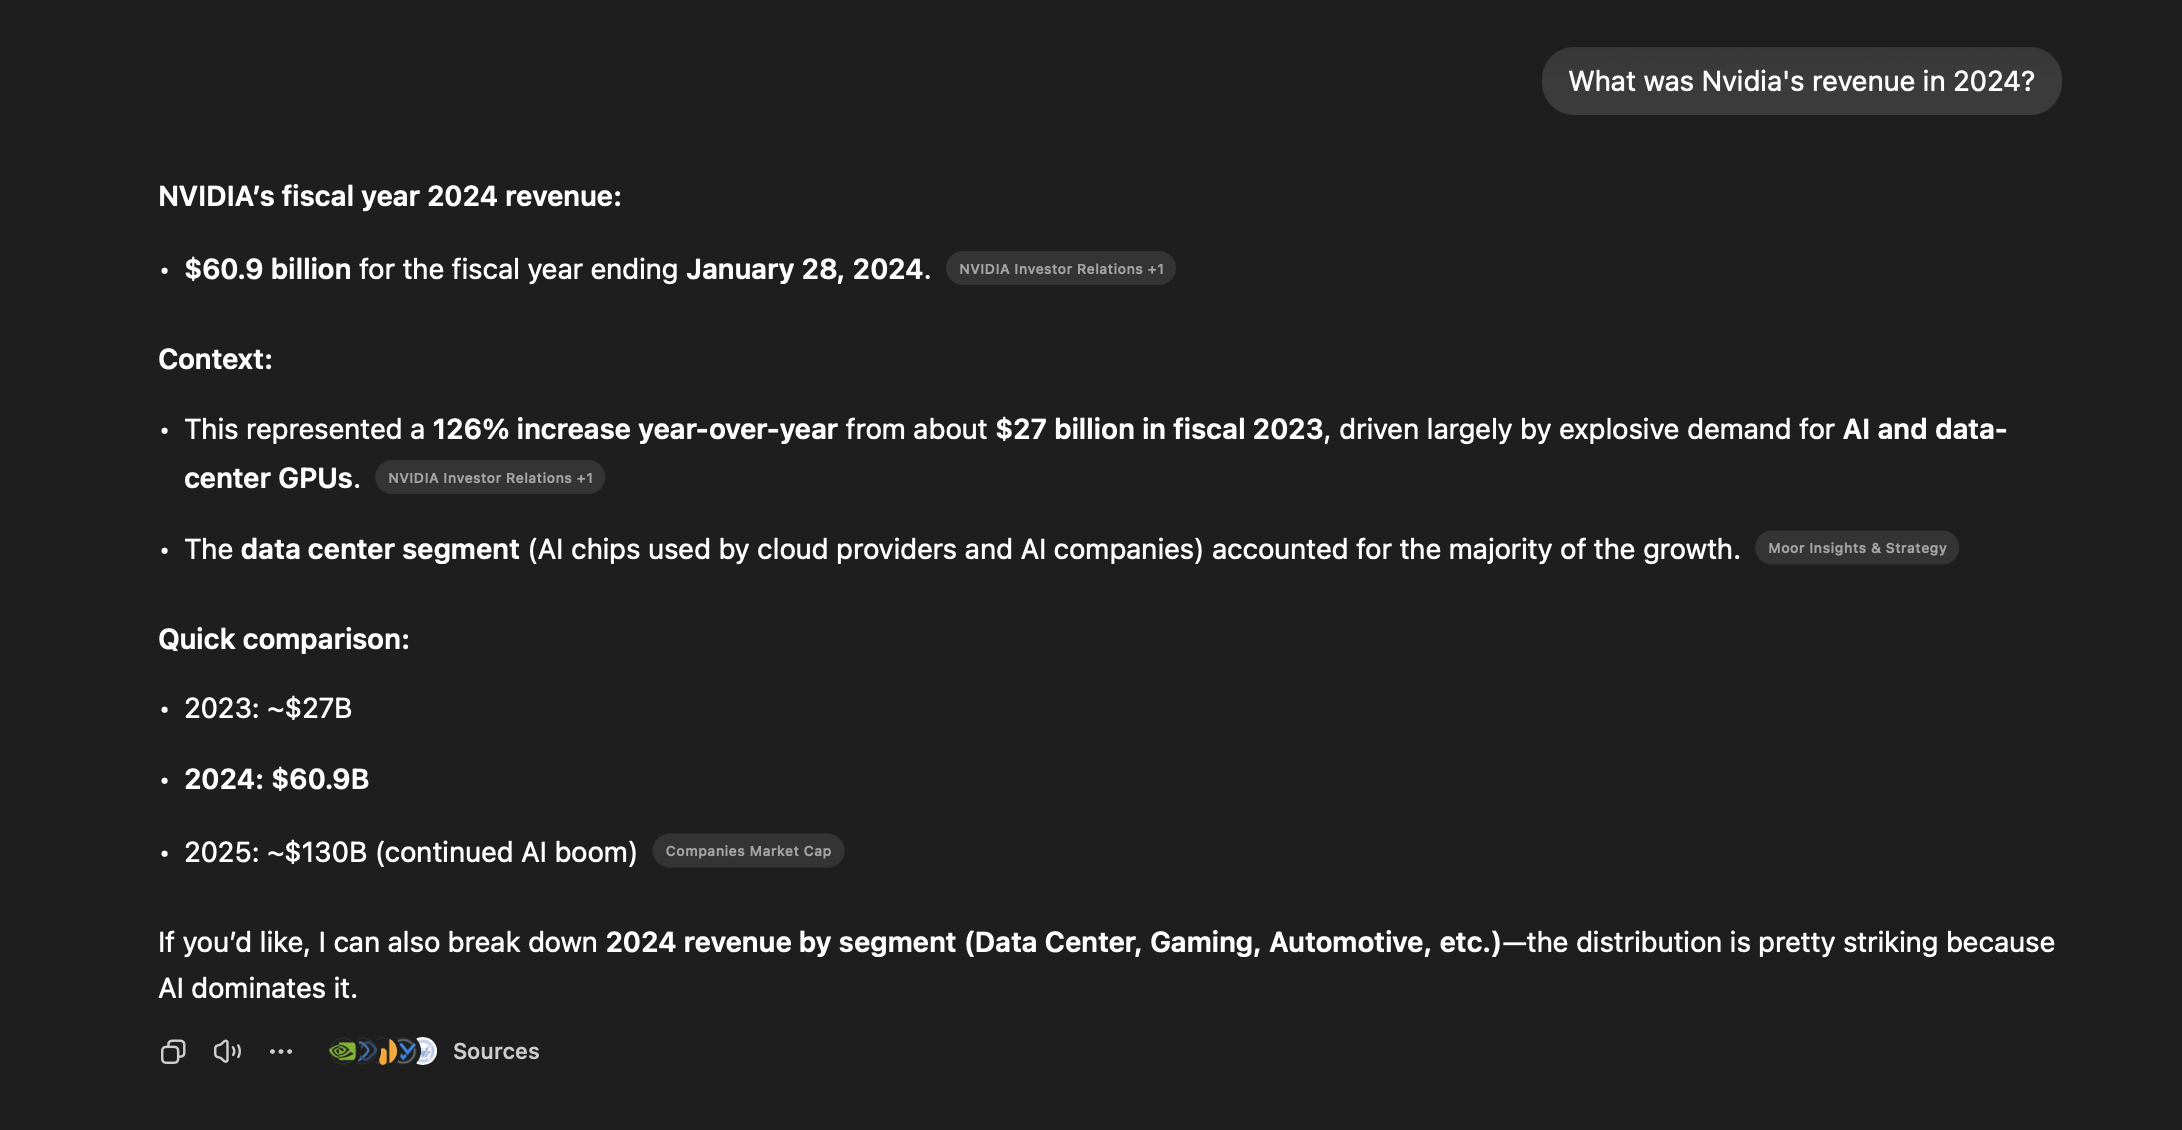Viewport: 2182px width, 1130px height.
Task: Open the Moor Insights & Strategy citation chip
Action: (x=1856, y=548)
